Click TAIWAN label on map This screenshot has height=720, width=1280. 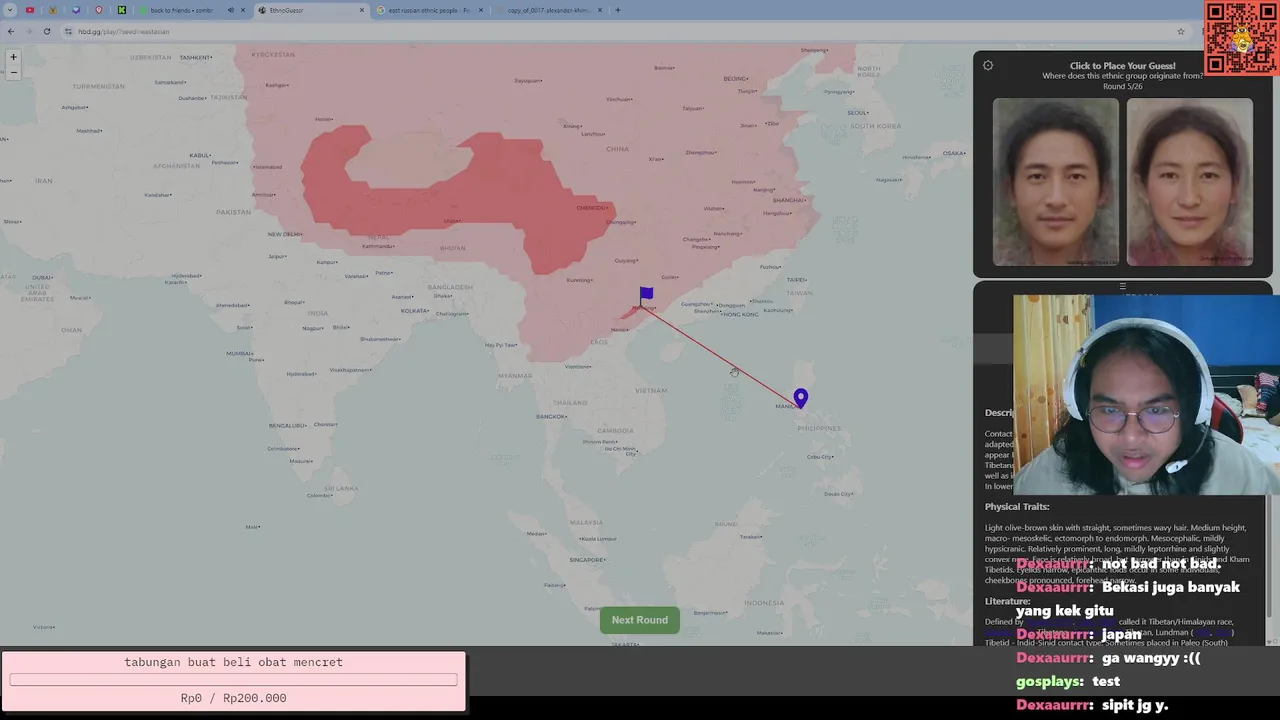[800, 293]
